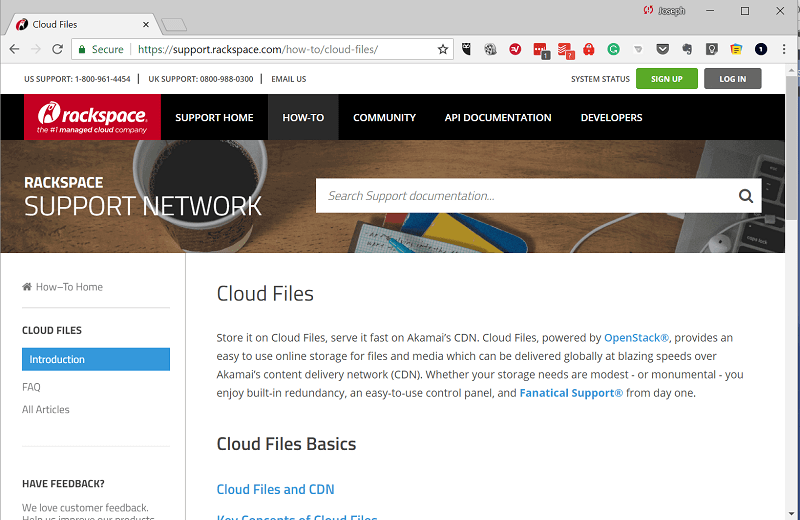Image resolution: width=800 pixels, height=520 pixels.
Task: Open the OpenStack link
Action: point(636,337)
